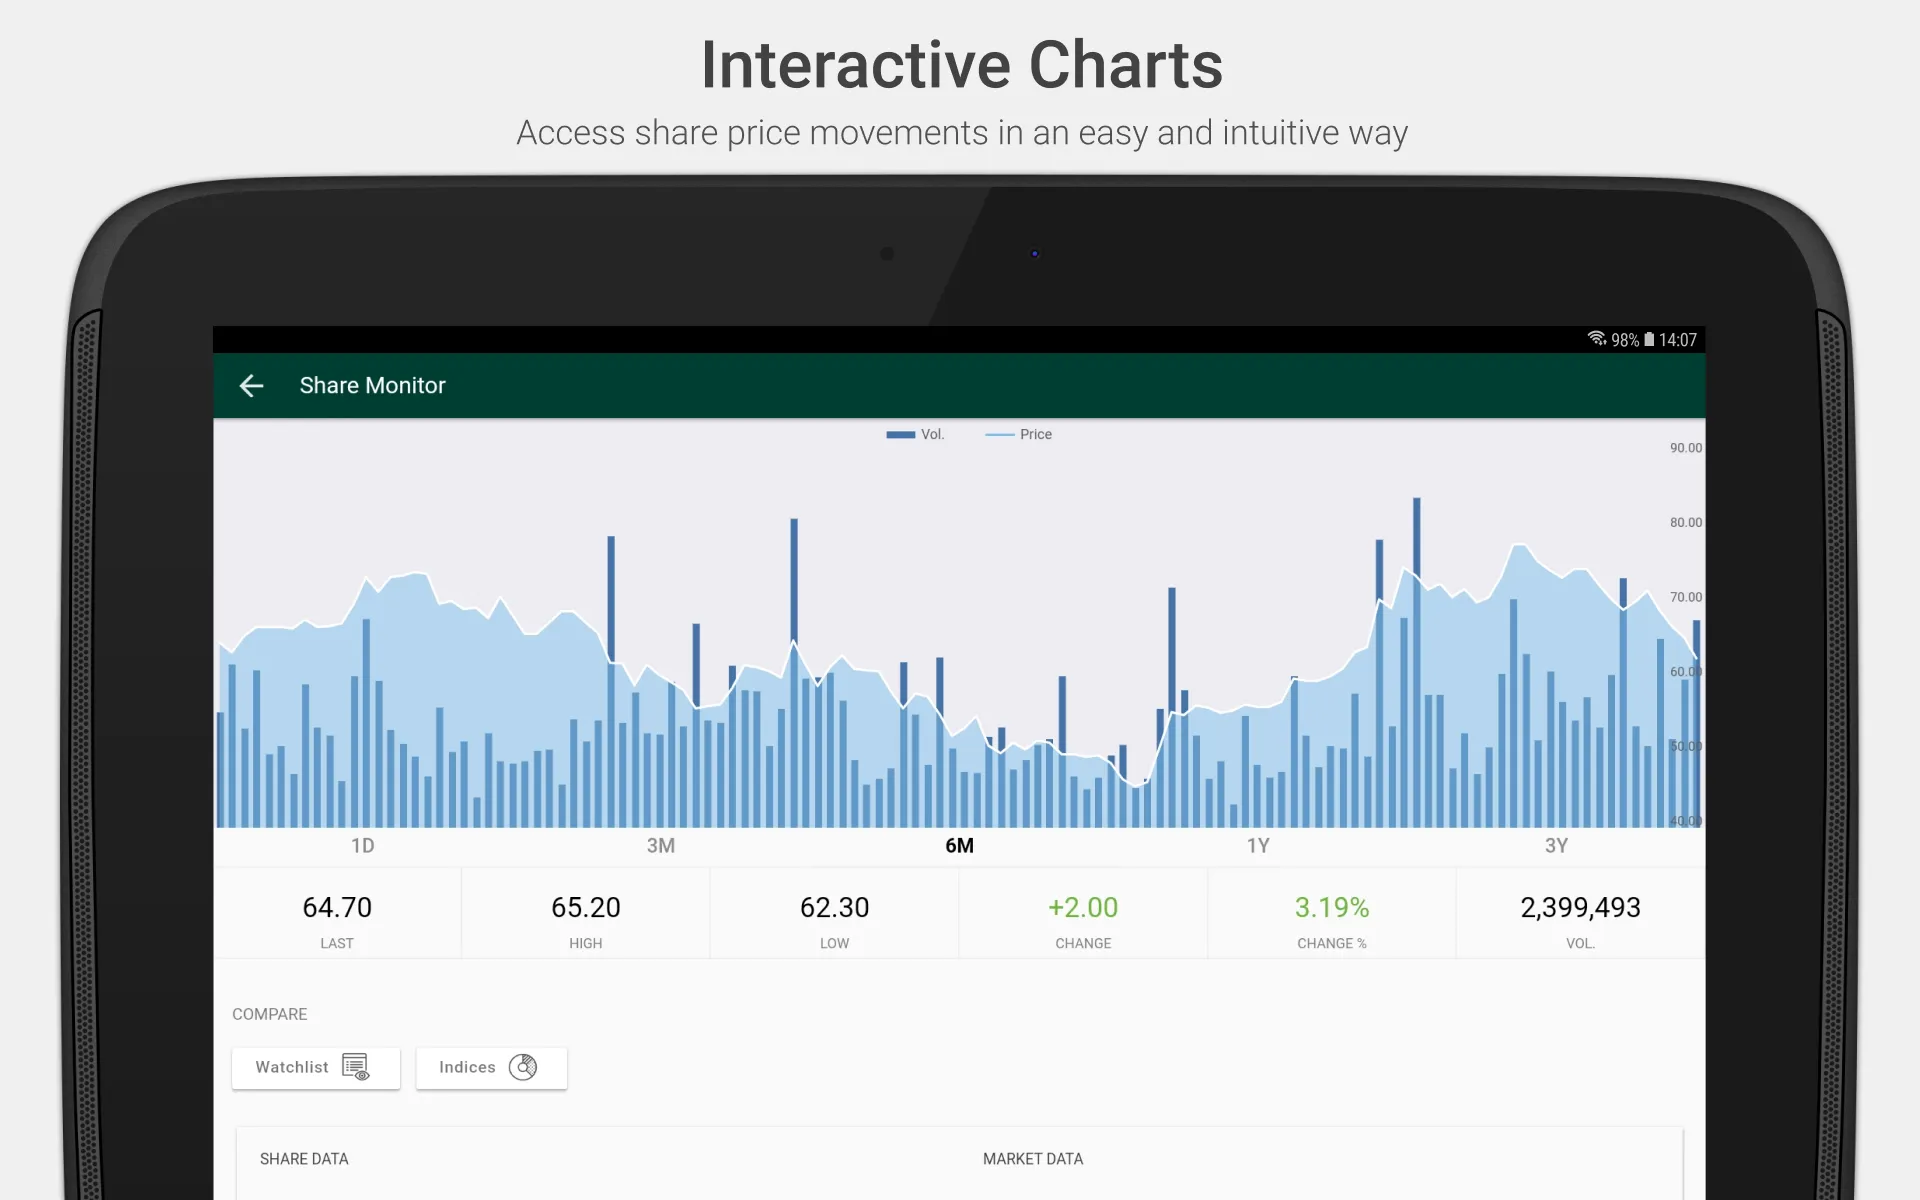Switch chart to 1Y range
This screenshot has width=1920, height=1200.
click(1258, 846)
